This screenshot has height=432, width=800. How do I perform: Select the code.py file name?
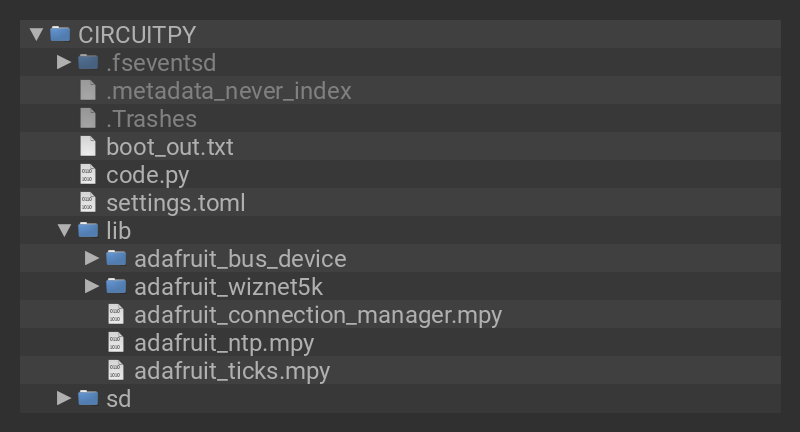147,174
